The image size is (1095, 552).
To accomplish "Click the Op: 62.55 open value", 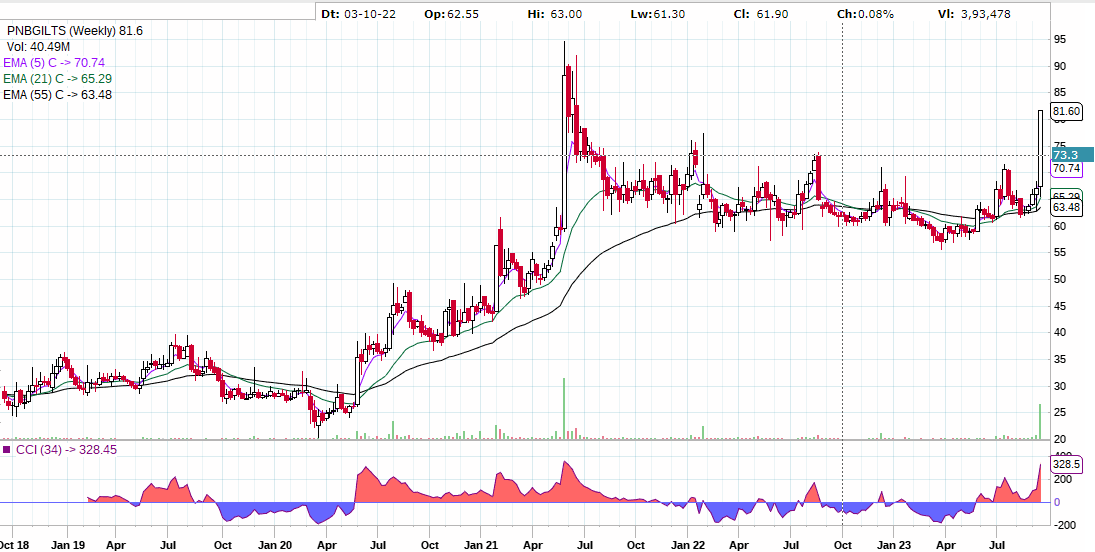I will (451, 13).
